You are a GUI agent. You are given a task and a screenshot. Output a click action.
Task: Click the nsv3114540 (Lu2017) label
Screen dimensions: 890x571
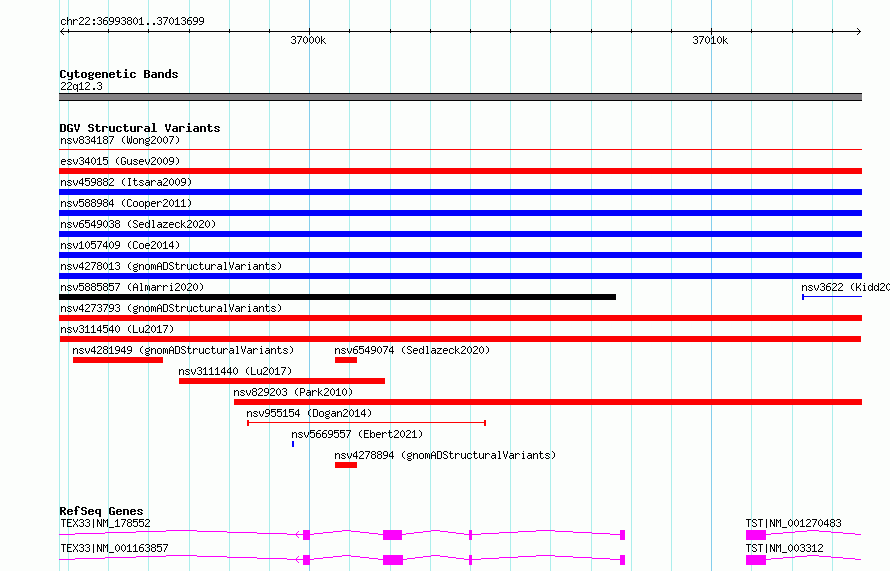point(117,329)
